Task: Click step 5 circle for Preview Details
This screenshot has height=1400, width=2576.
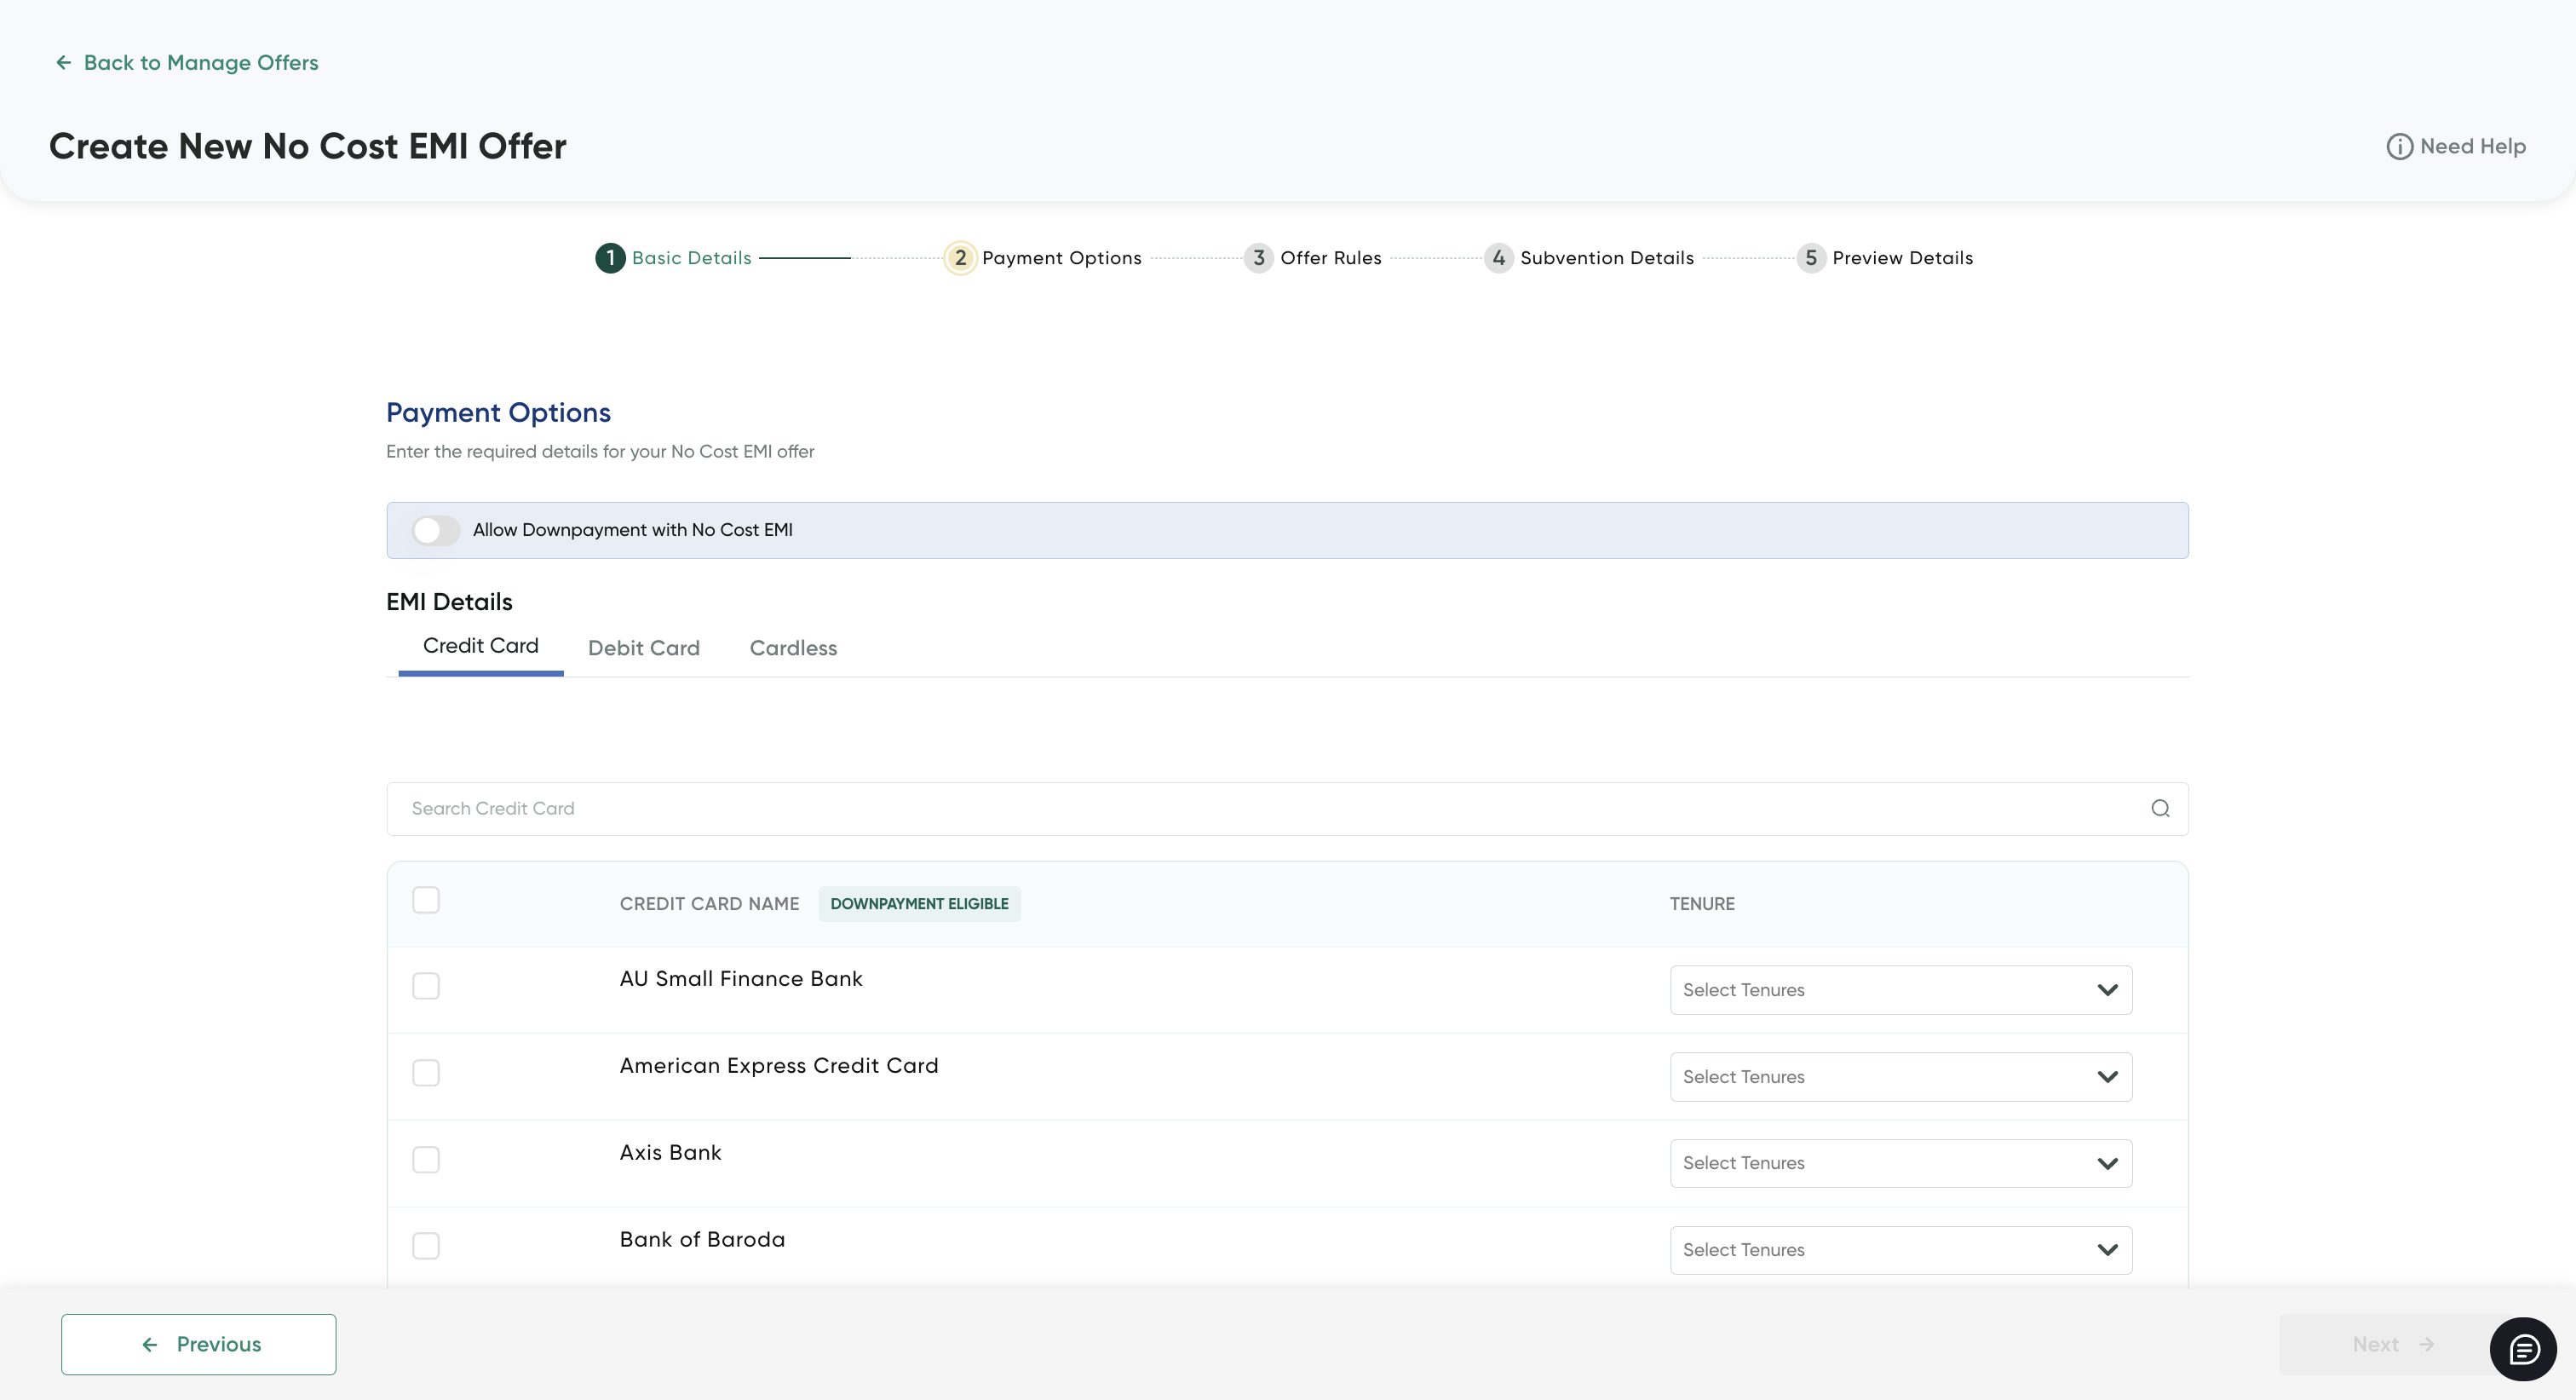Action: (1811, 258)
